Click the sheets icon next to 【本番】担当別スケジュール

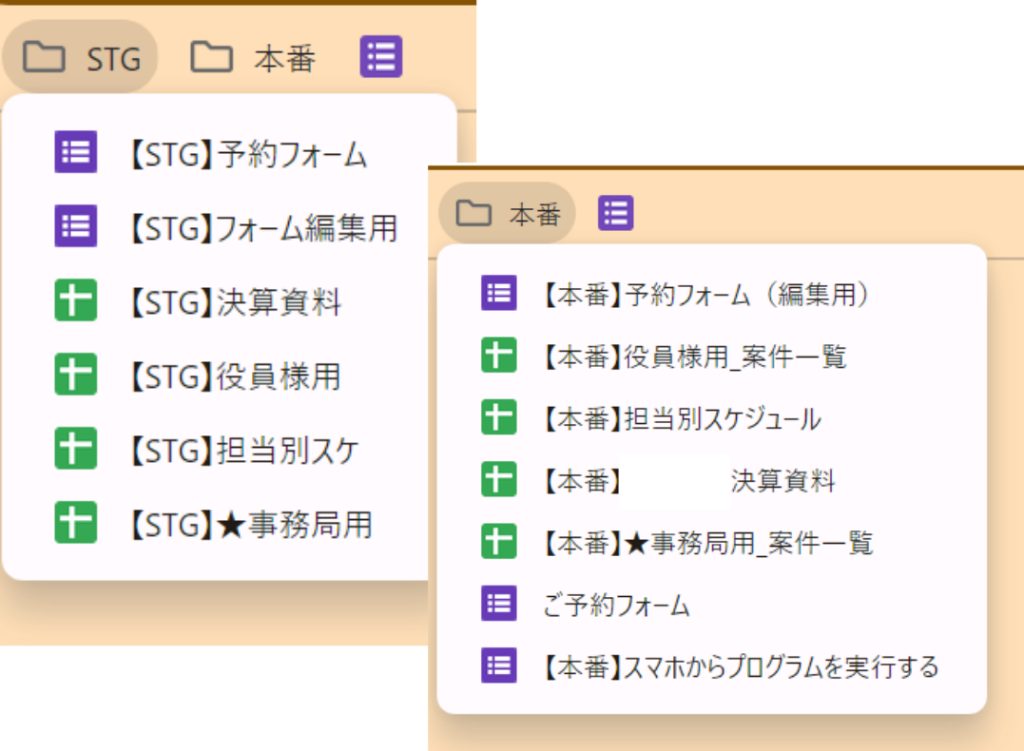pos(498,418)
